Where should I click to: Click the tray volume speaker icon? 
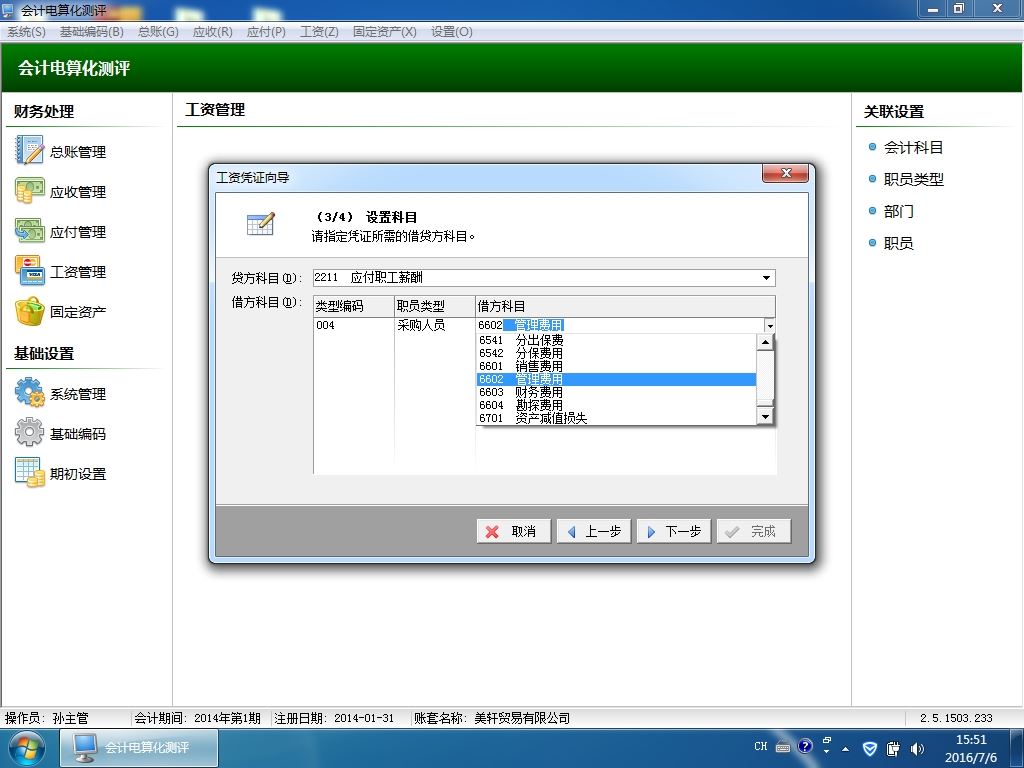coord(917,748)
